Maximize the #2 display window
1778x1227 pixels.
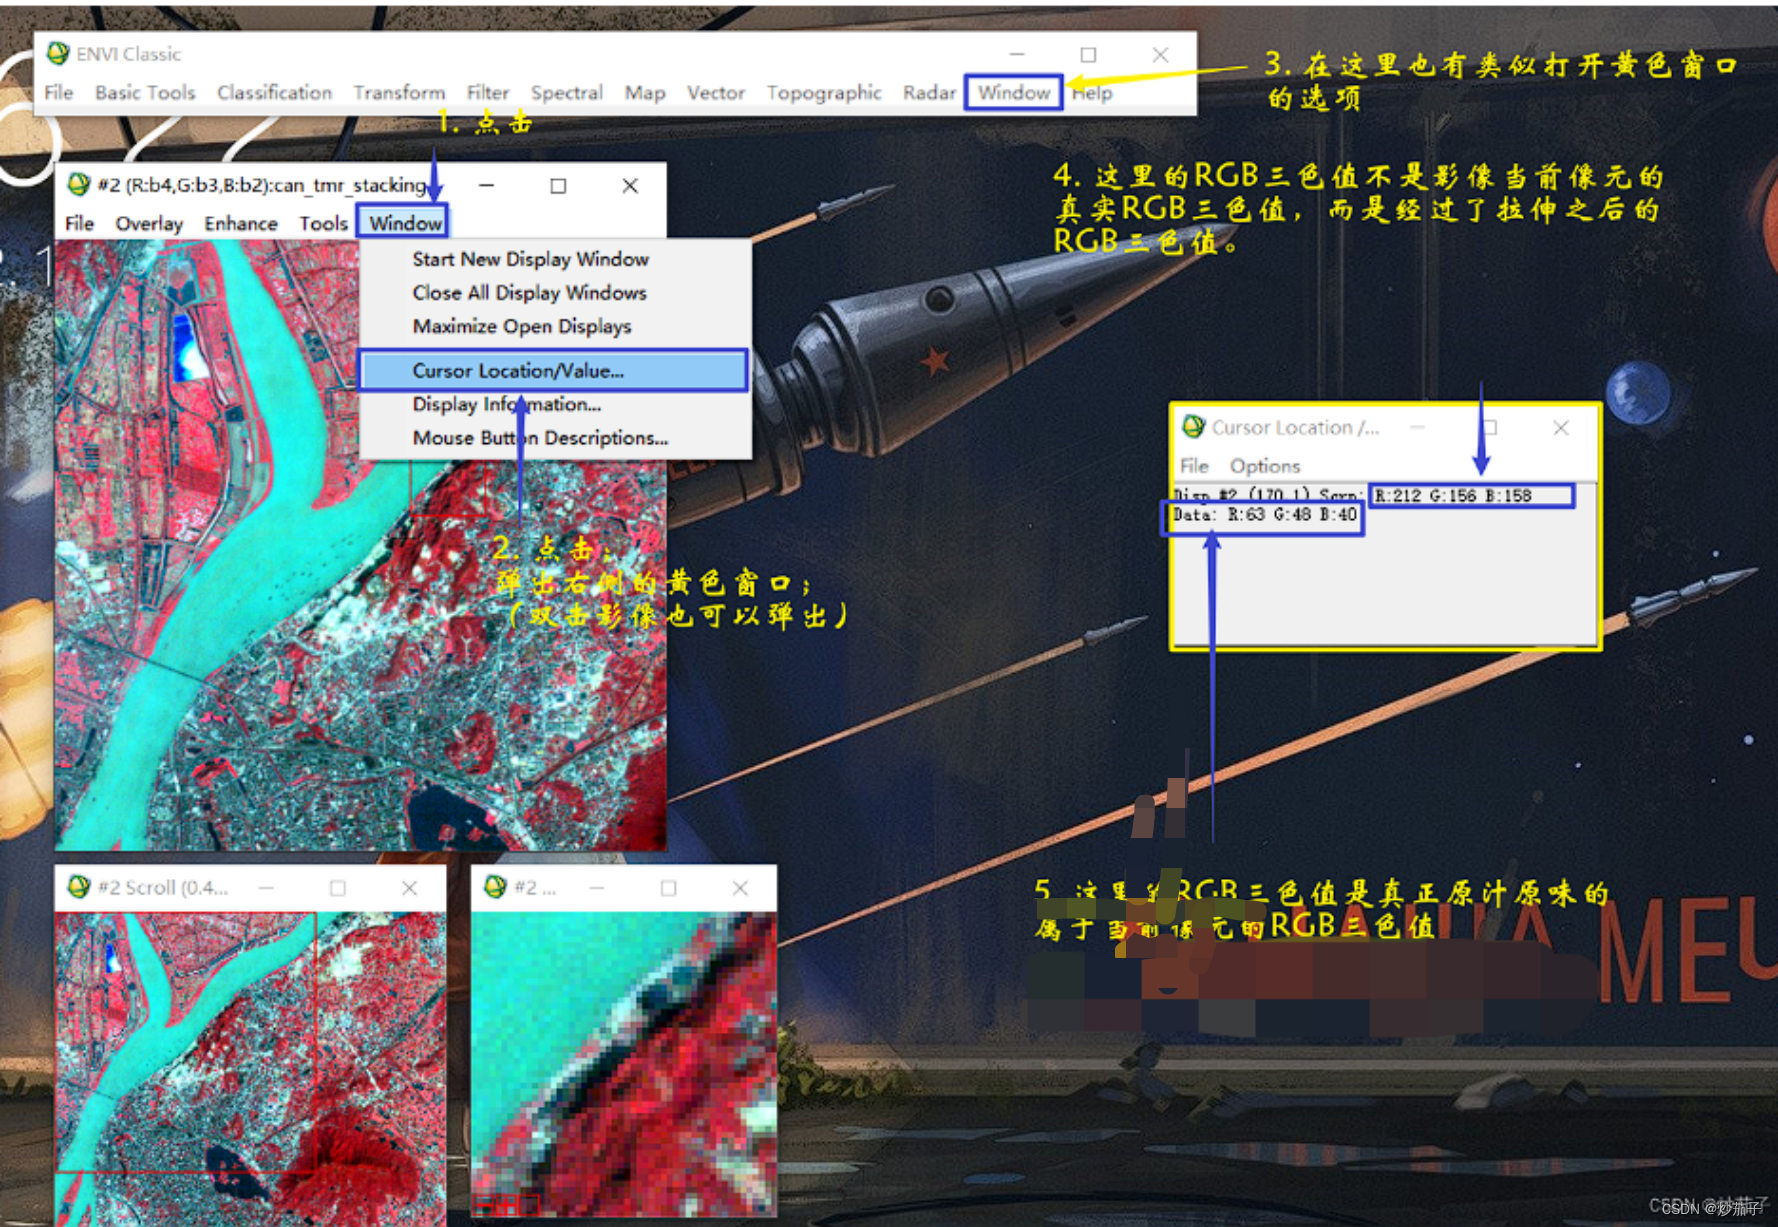(558, 185)
